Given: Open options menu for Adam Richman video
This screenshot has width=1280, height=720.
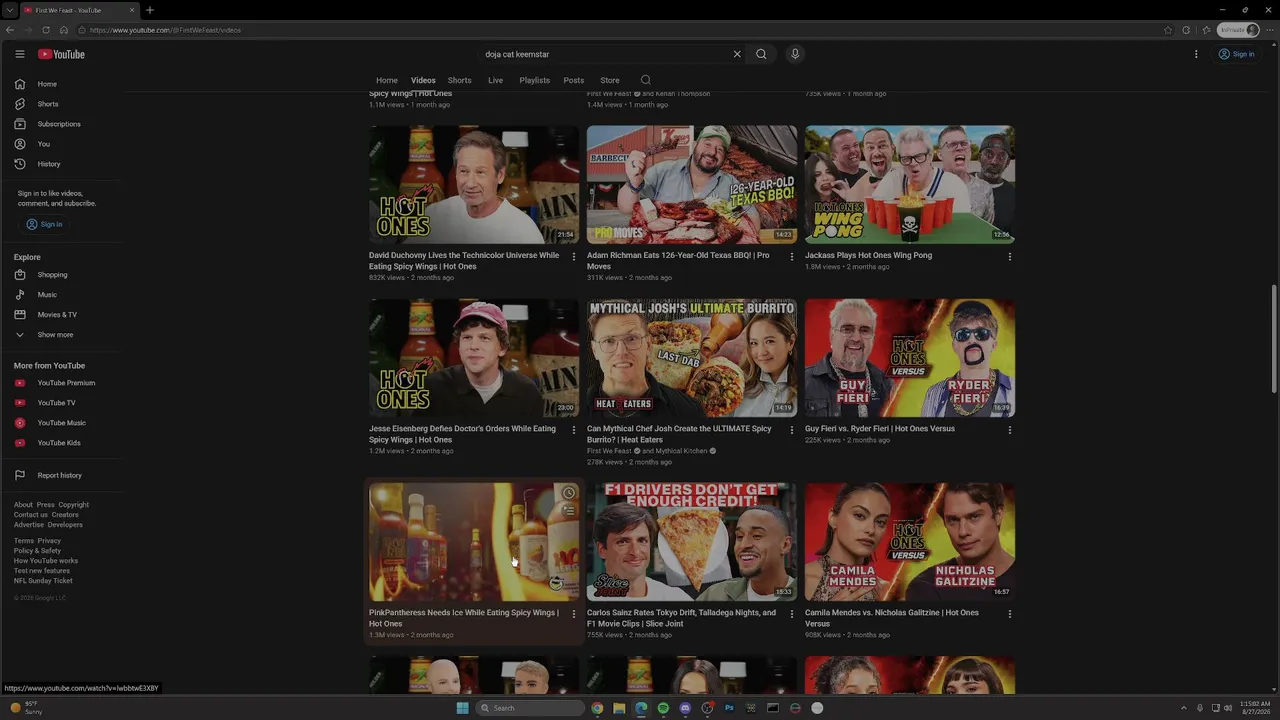Looking at the screenshot, I should [x=792, y=256].
